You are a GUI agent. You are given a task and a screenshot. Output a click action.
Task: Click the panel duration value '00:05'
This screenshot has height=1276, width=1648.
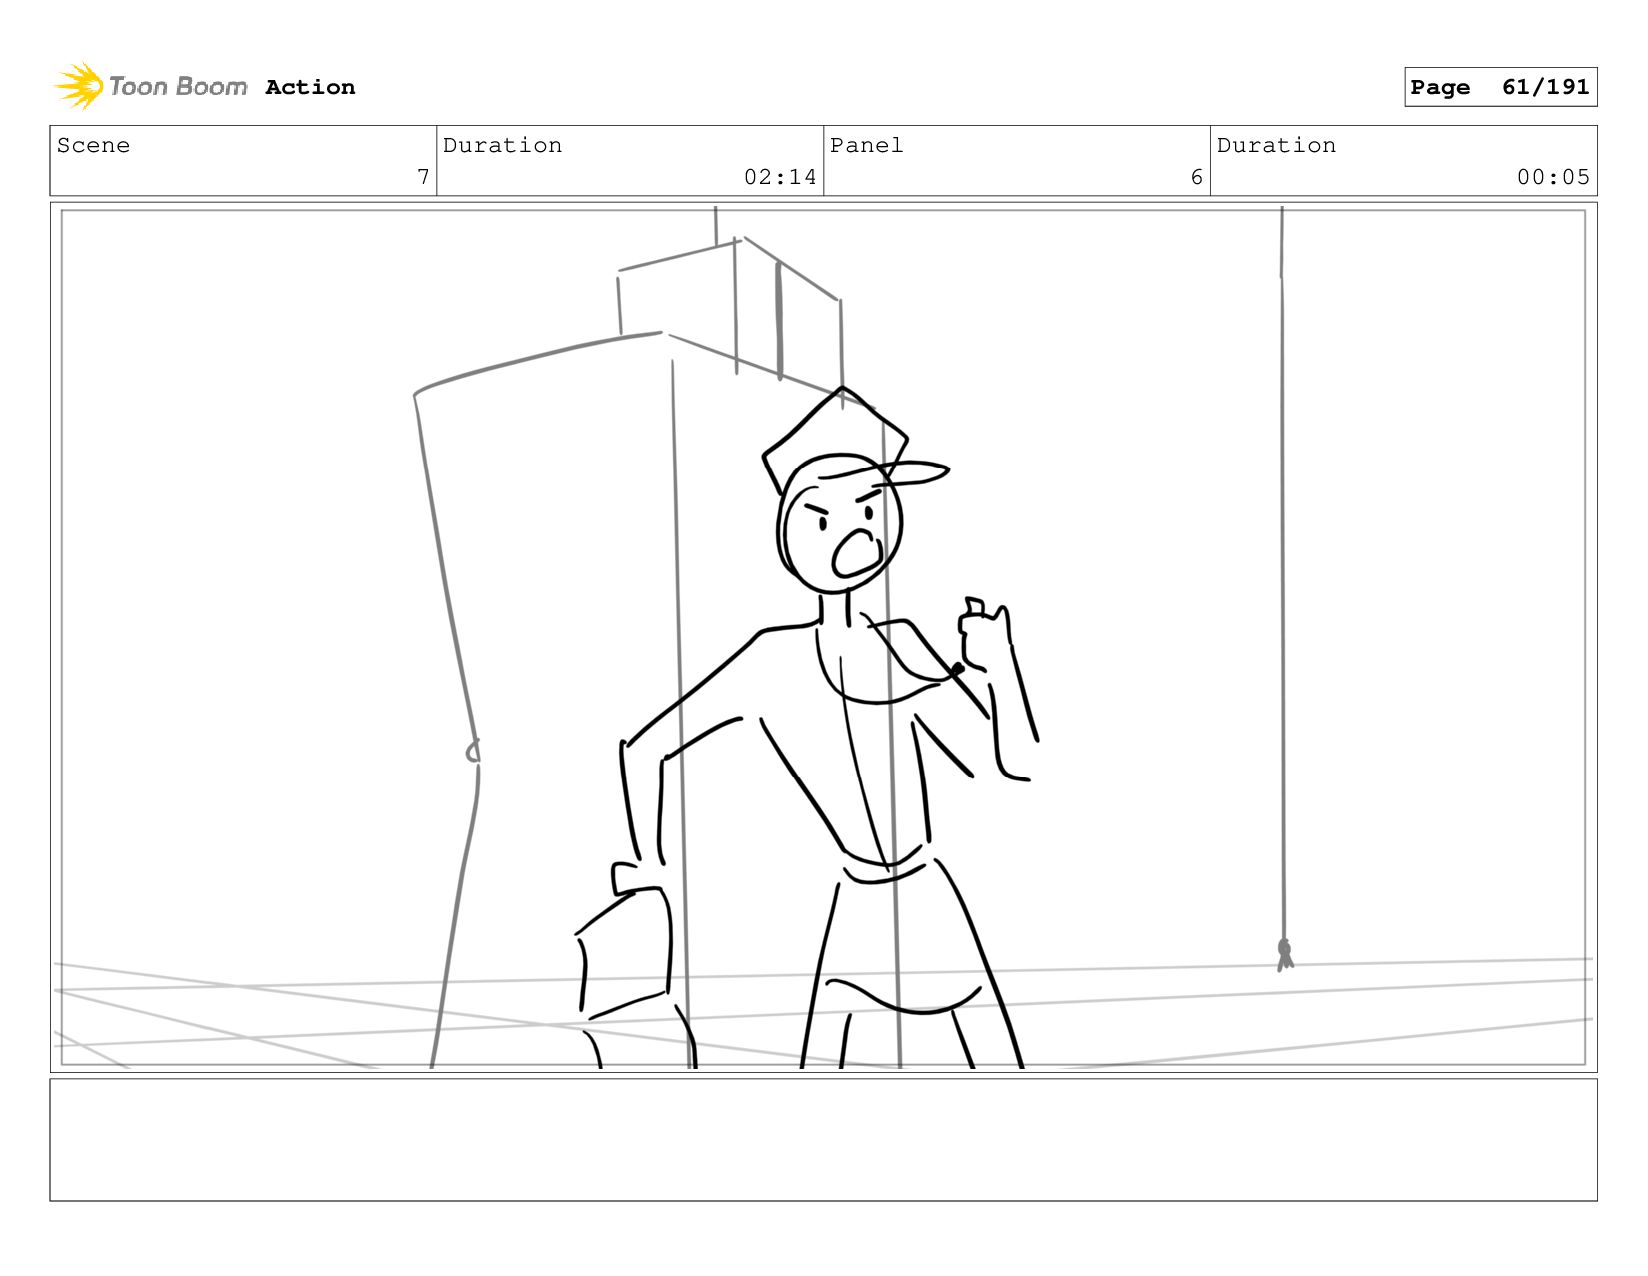pyautogui.click(x=1553, y=177)
